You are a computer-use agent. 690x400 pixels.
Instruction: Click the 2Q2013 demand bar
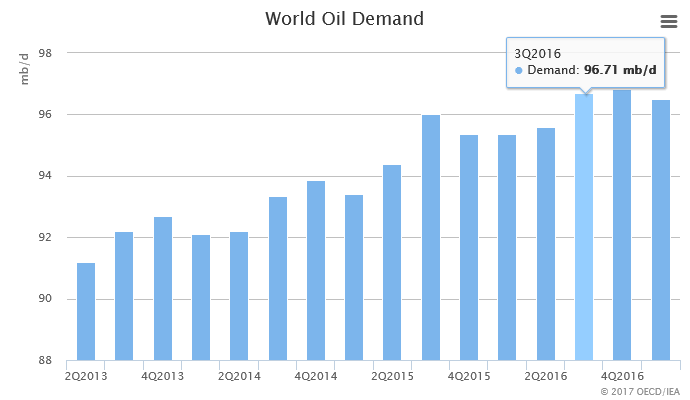tap(86, 312)
